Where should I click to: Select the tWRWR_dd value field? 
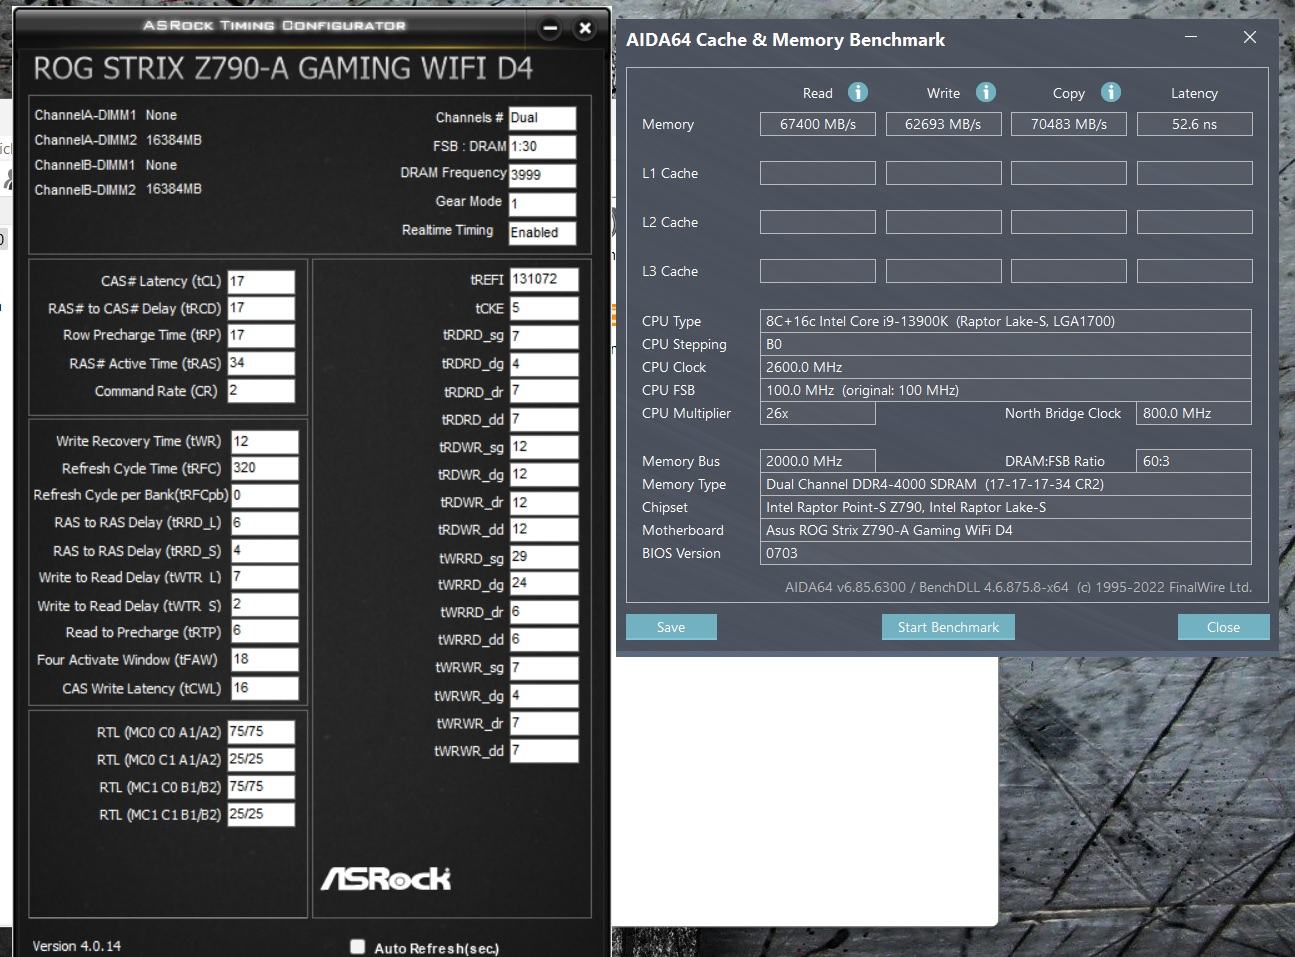coord(544,751)
